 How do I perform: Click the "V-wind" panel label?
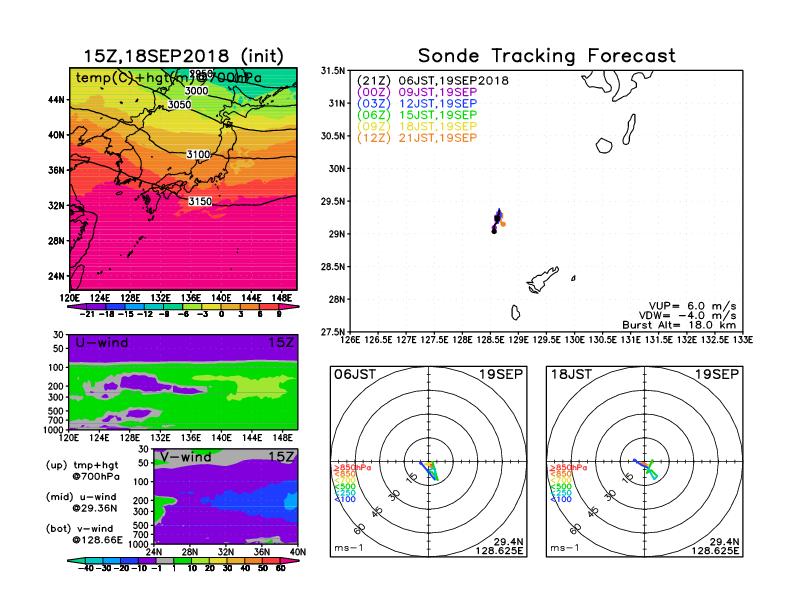(x=186, y=457)
